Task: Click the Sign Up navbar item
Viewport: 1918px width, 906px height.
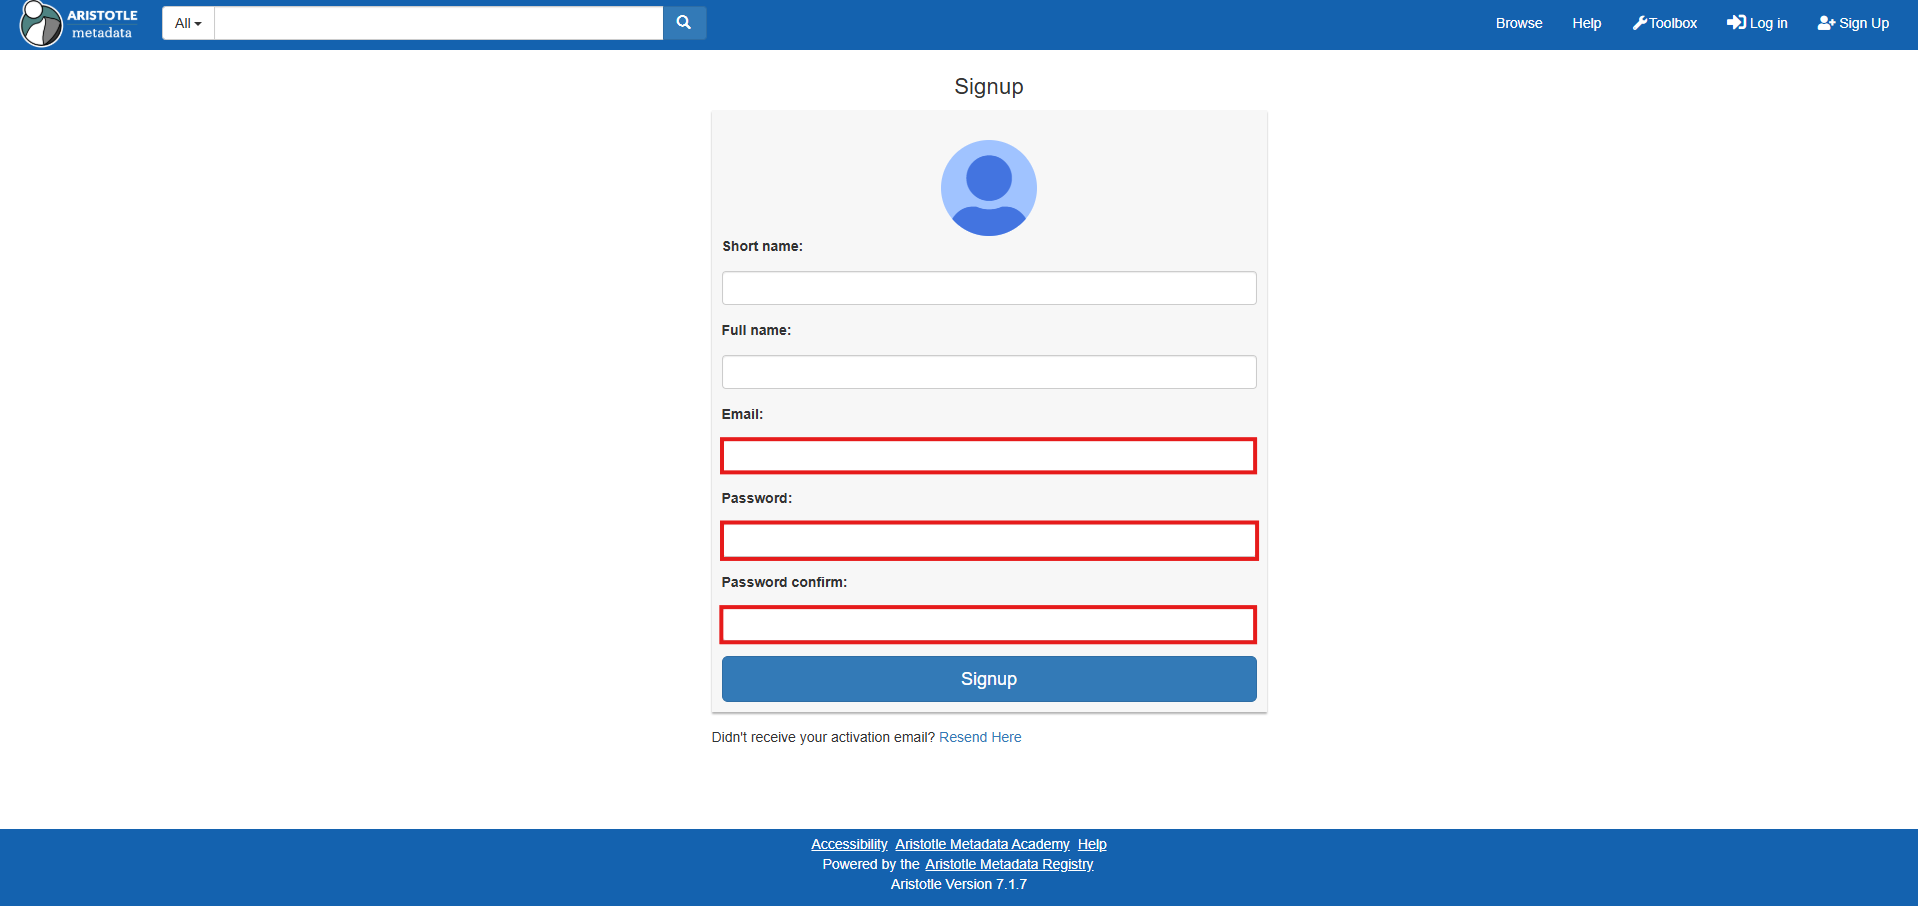Action: pyautogui.click(x=1853, y=23)
